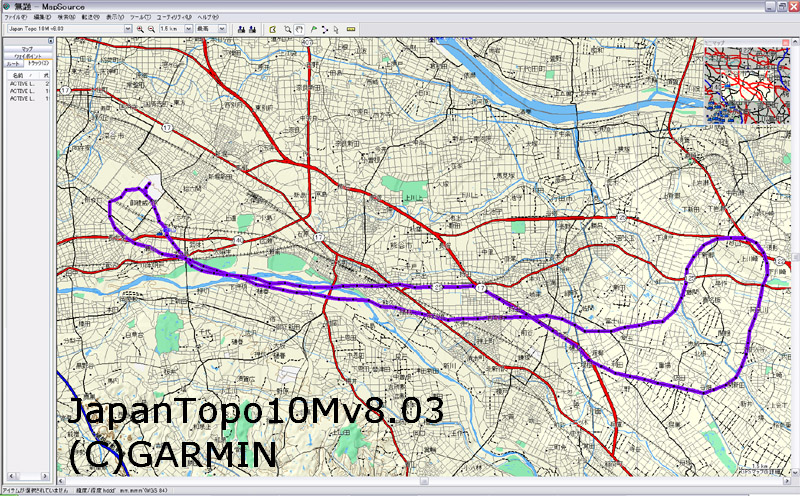Open the ファイル (File) menu
Screen dimensions: 800x496
click(15, 17)
